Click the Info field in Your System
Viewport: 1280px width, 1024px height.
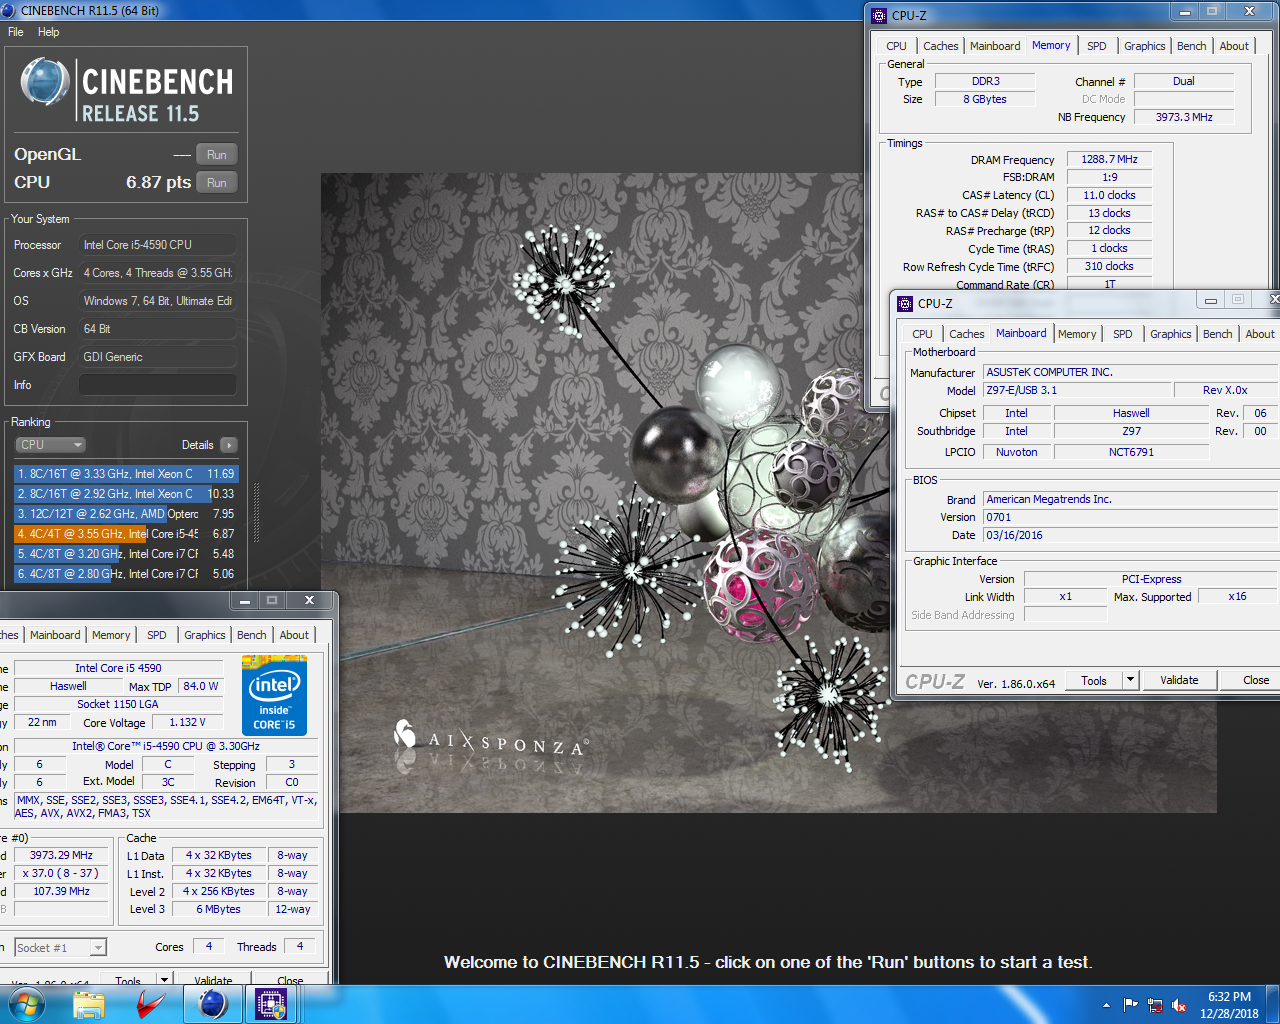pyautogui.click(x=158, y=385)
